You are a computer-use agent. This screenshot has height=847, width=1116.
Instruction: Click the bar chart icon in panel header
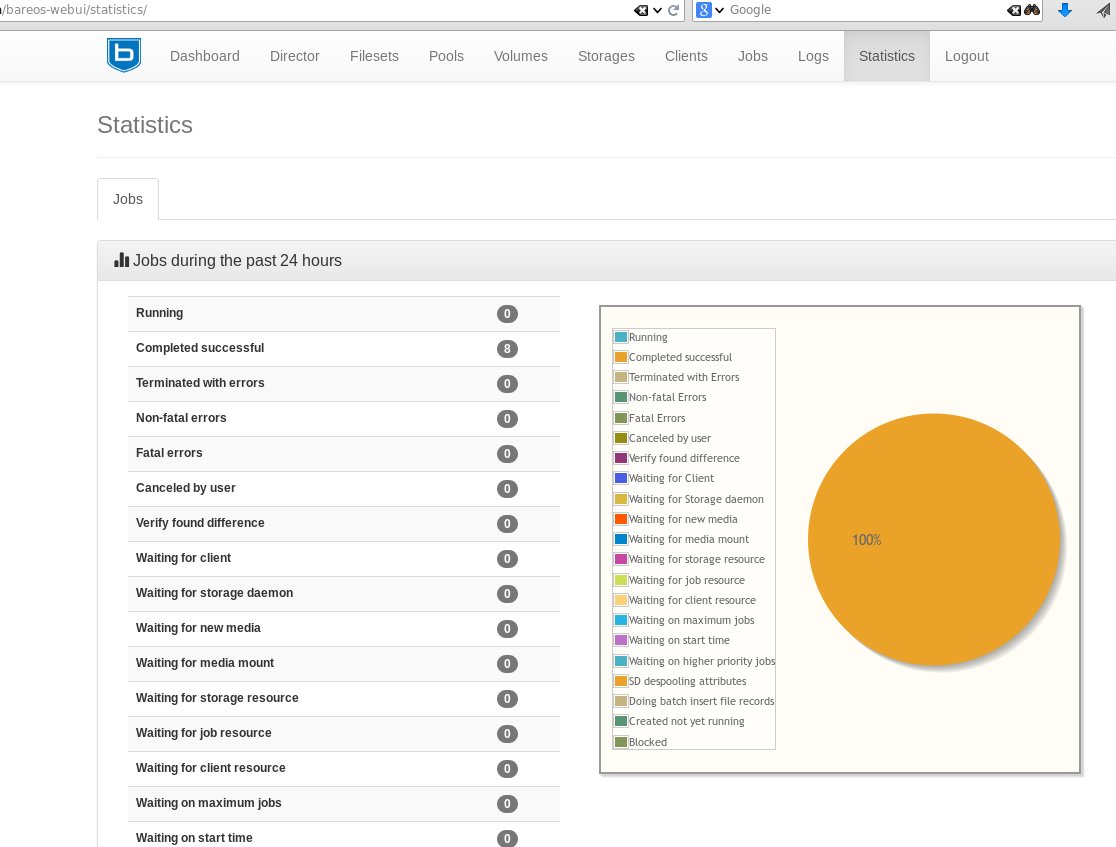[x=122, y=260]
